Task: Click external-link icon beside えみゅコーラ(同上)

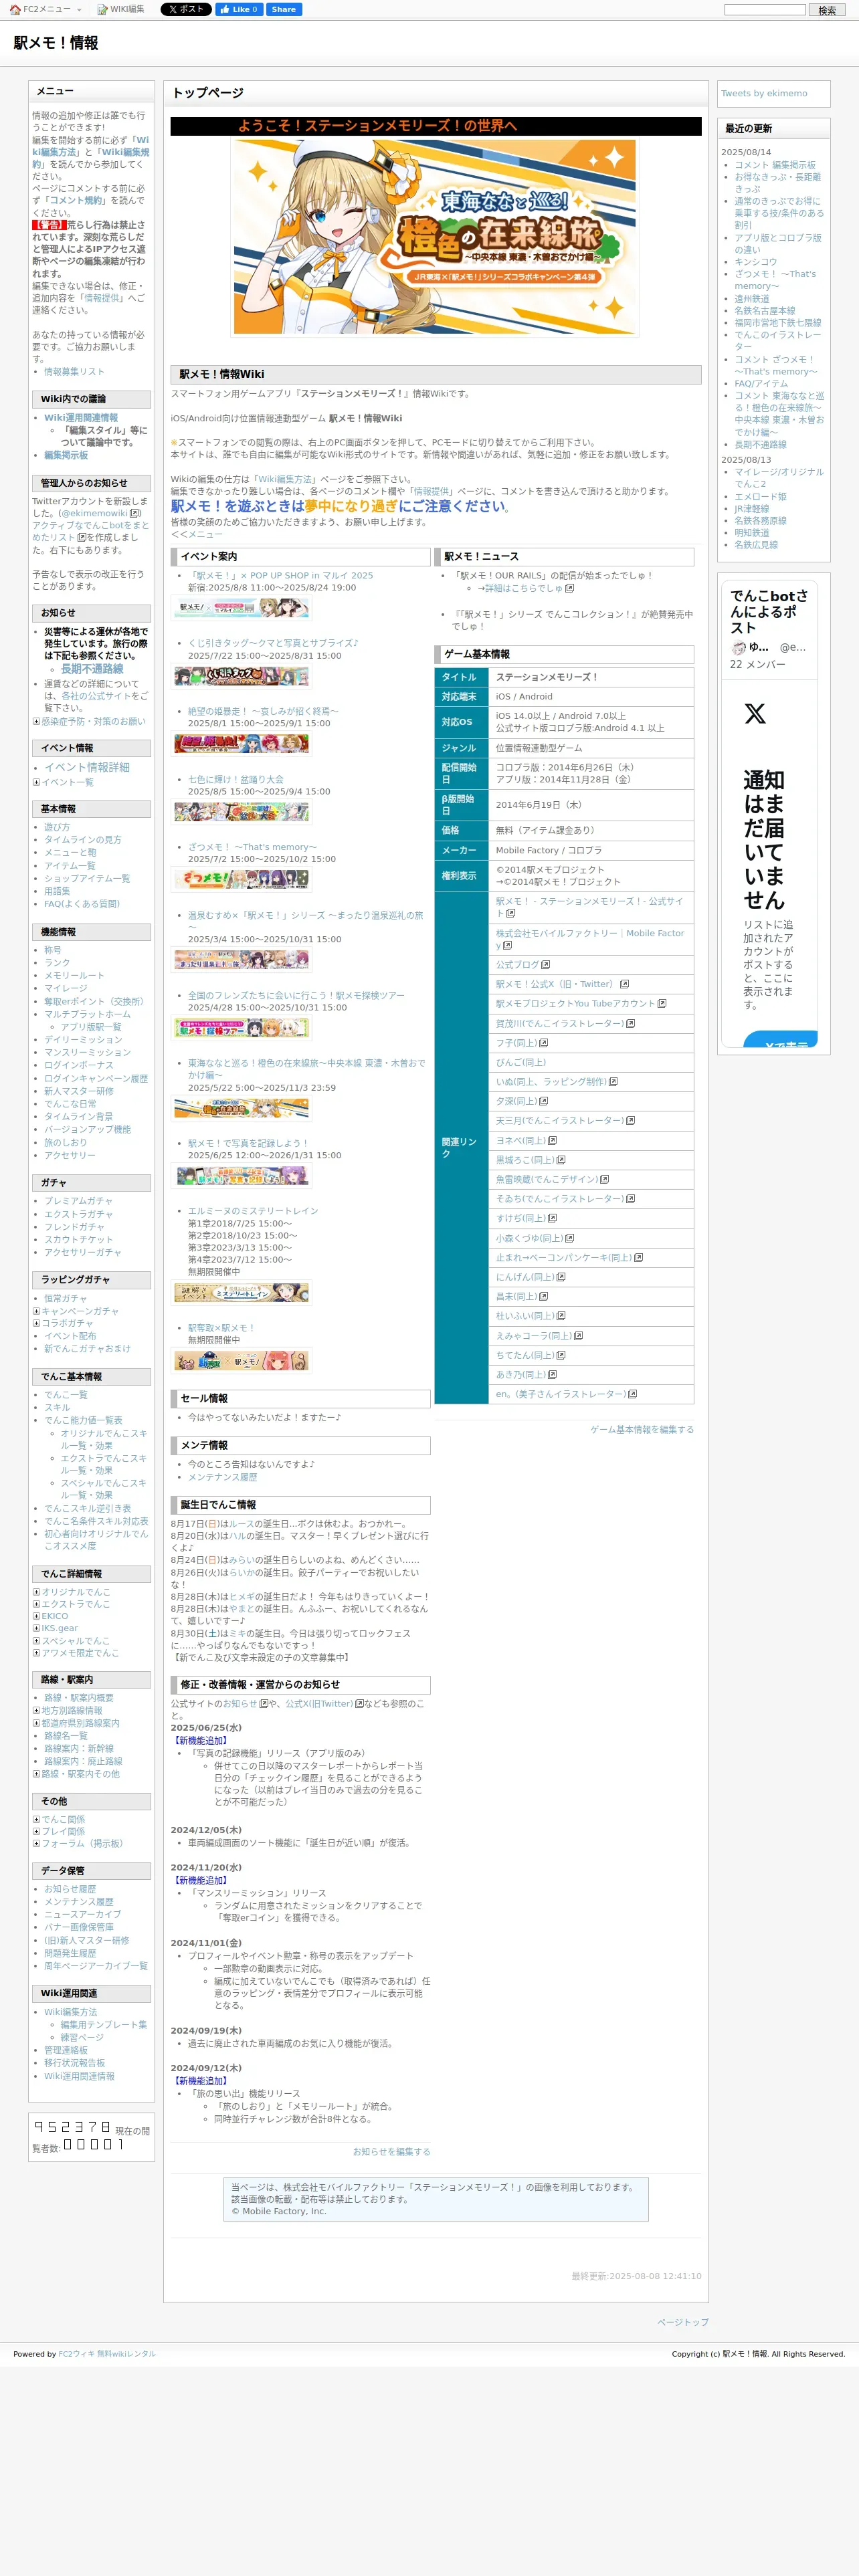Action: point(579,1335)
